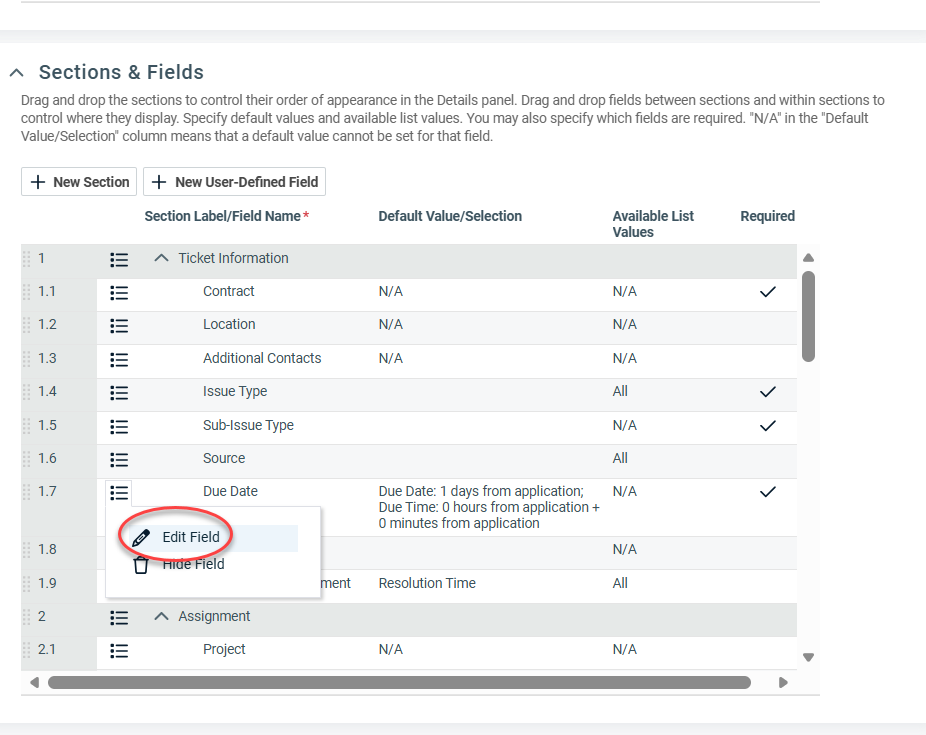This screenshot has height=735, width=926.
Task: Collapse the Ticket Information section
Action: pos(161,258)
